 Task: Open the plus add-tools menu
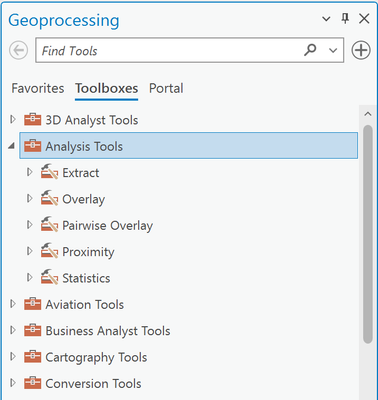(x=361, y=50)
